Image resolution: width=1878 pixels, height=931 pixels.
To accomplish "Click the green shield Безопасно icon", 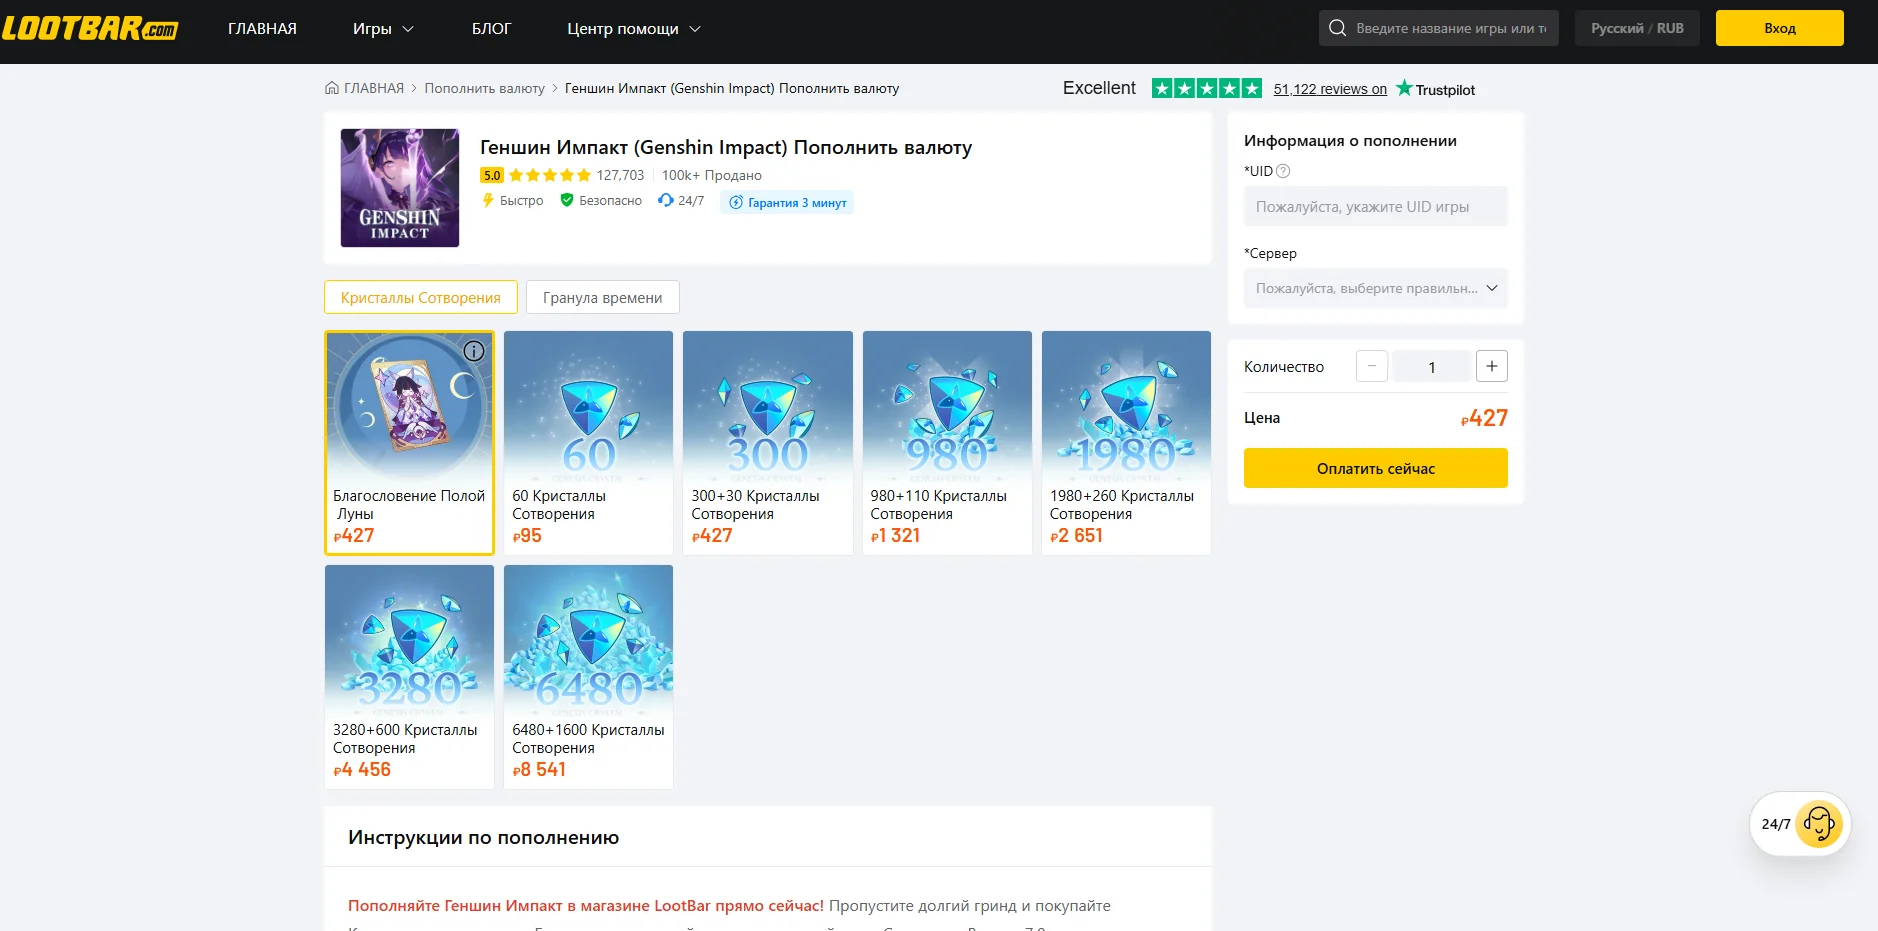I will pyautogui.click(x=567, y=200).
